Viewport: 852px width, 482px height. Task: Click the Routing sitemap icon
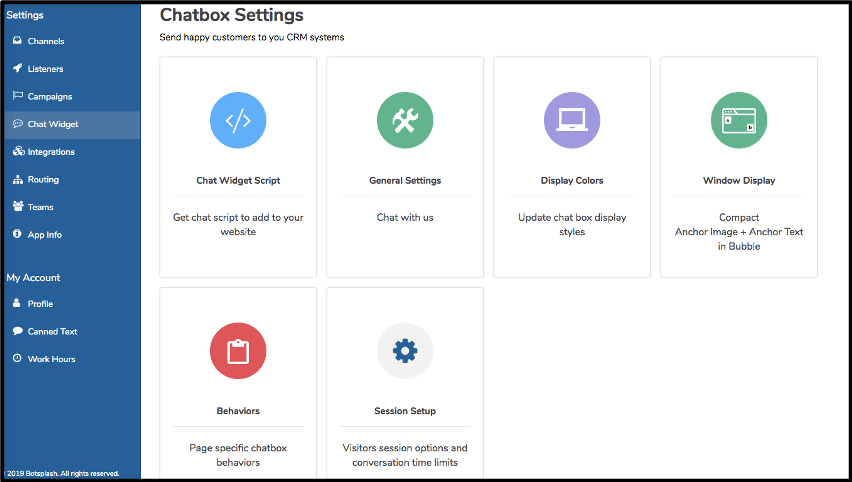17,179
